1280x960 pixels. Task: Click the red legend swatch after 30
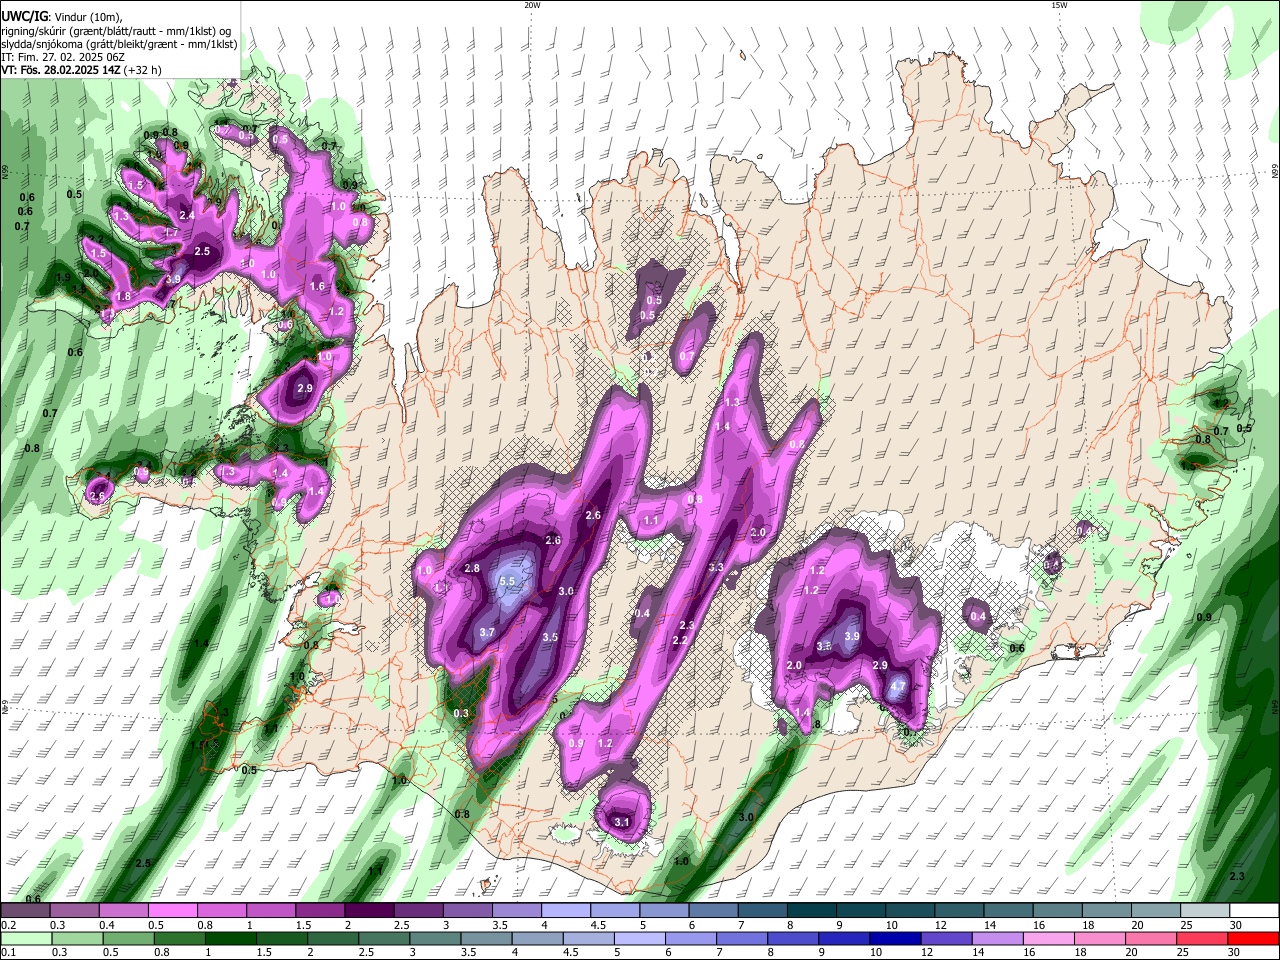1253,938
